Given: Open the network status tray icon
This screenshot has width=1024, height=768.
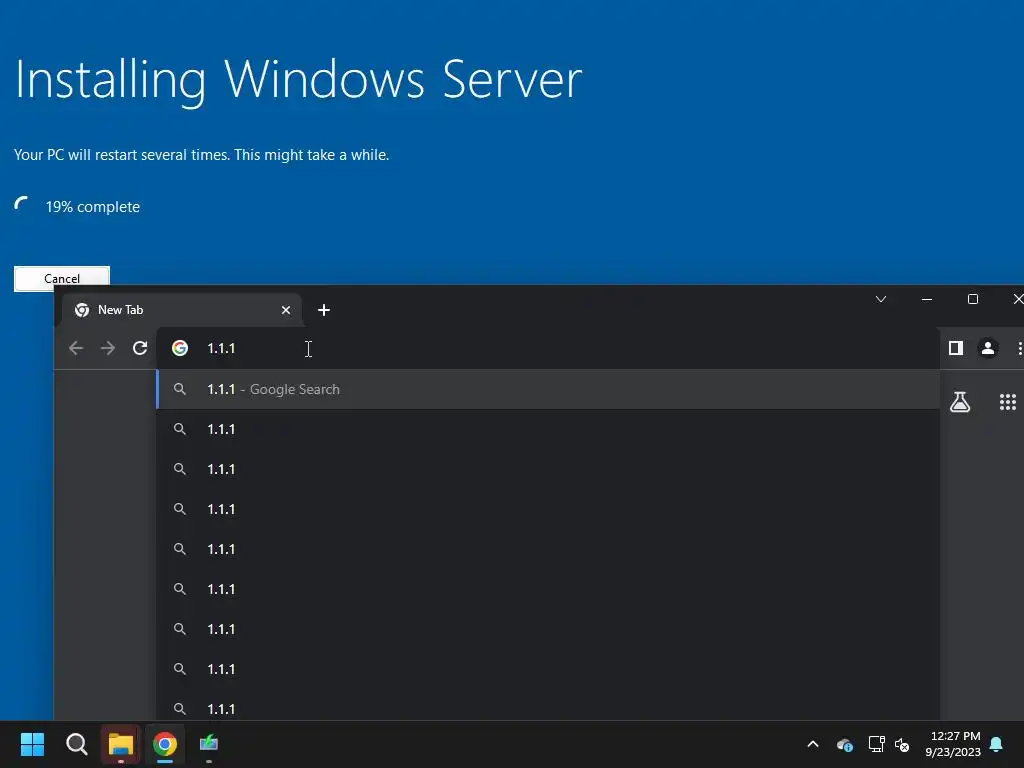Looking at the screenshot, I should [876, 744].
